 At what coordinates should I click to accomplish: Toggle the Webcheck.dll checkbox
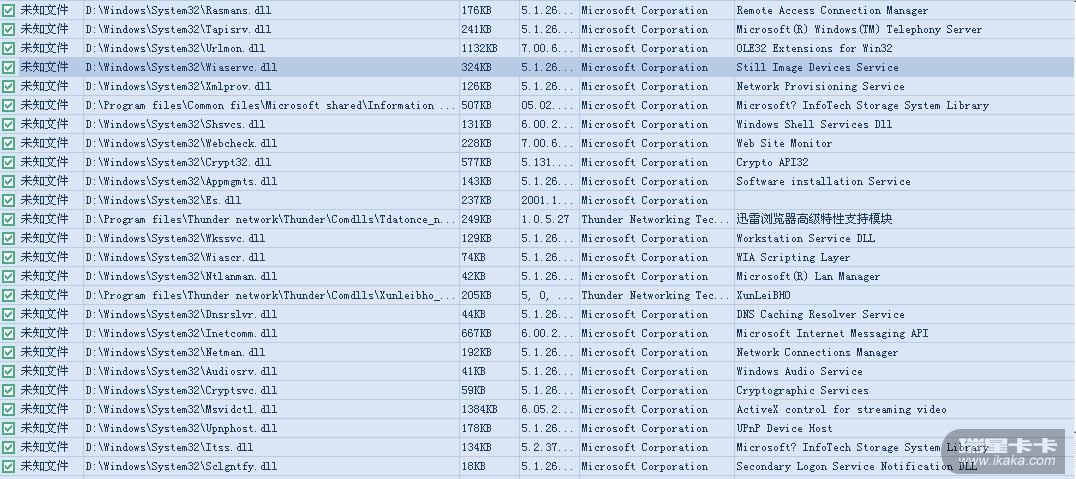(8, 143)
